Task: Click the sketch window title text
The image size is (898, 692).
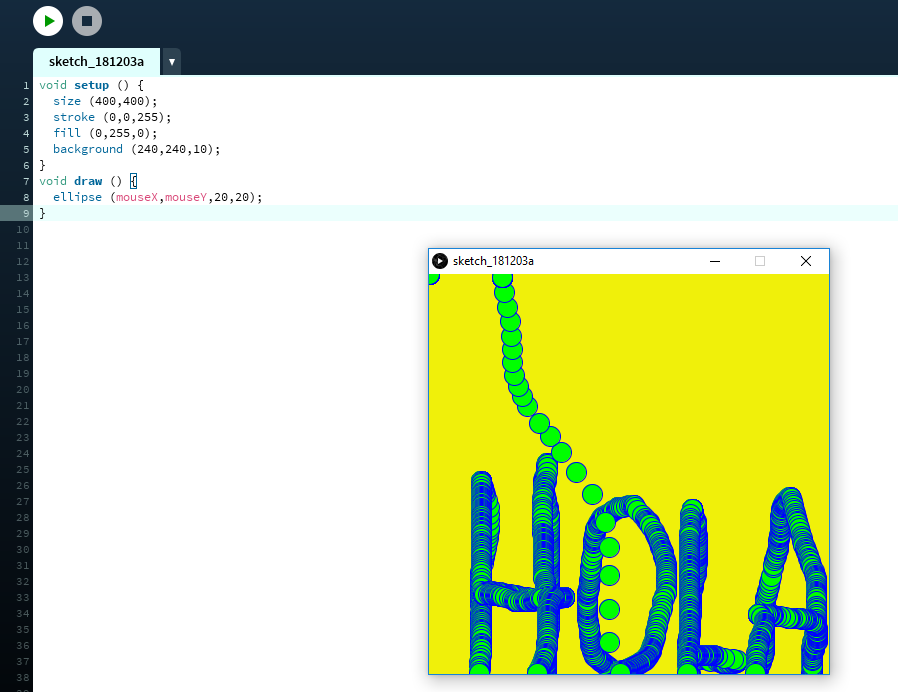Action: click(x=493, y=261)
